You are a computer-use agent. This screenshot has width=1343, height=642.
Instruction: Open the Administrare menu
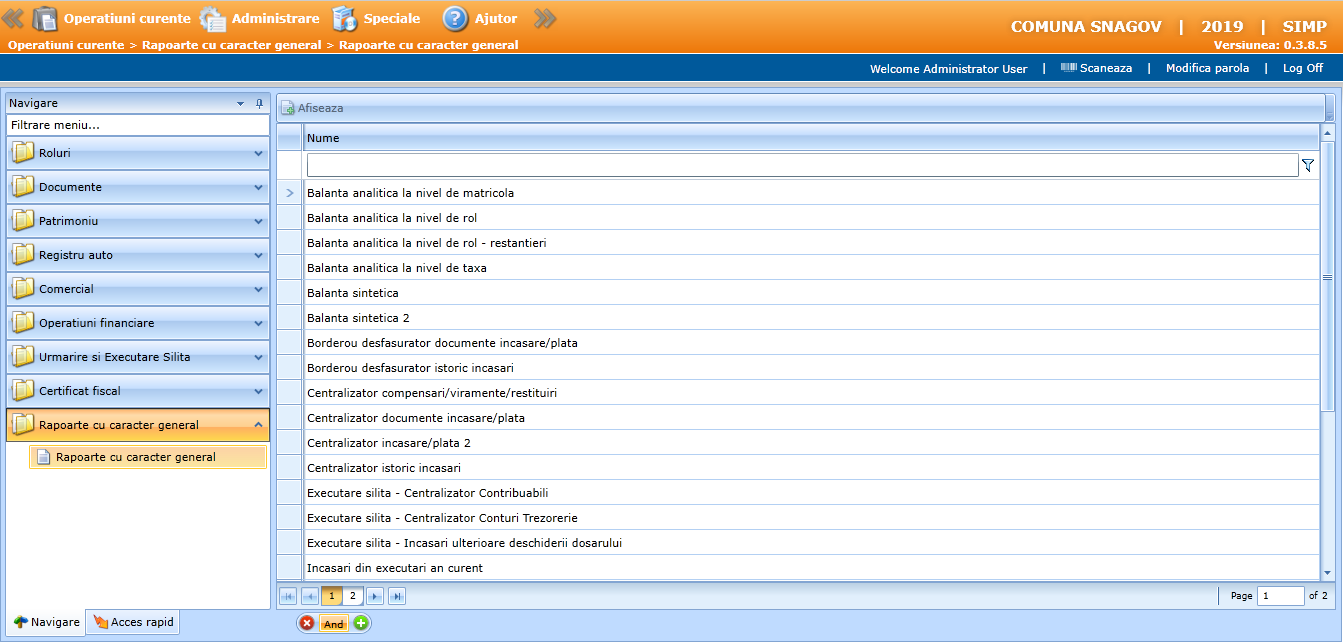point(260,18)
